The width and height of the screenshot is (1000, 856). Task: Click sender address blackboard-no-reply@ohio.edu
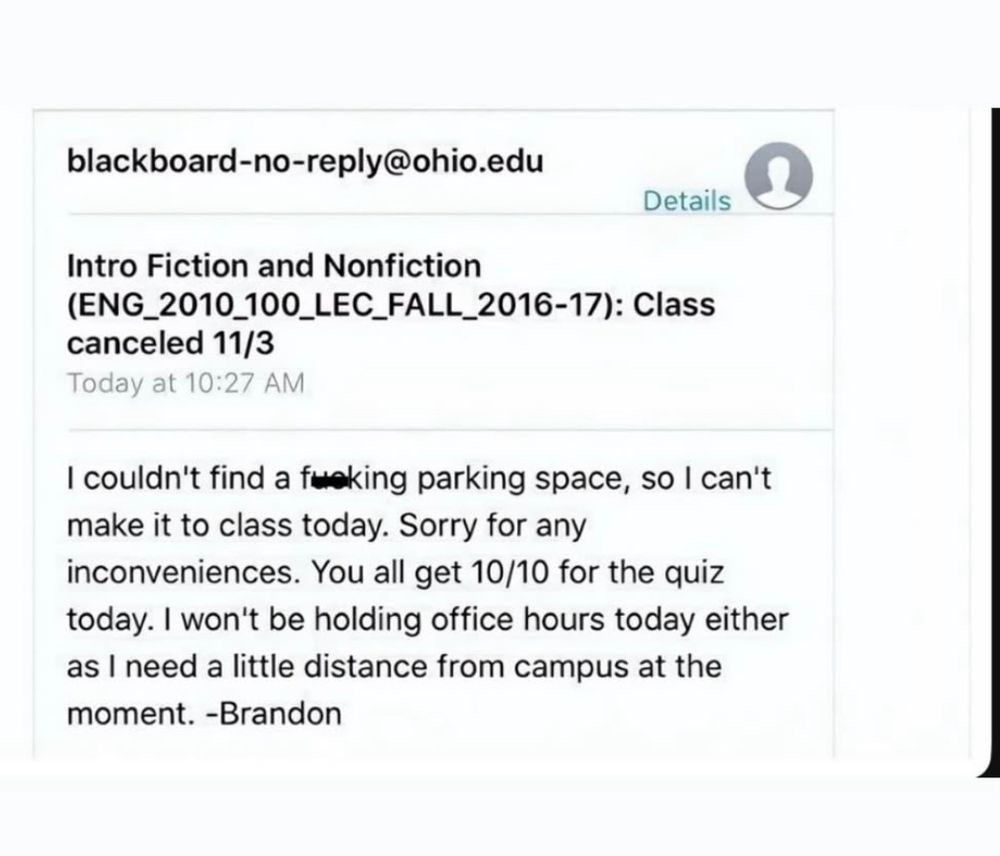[305, 161]
